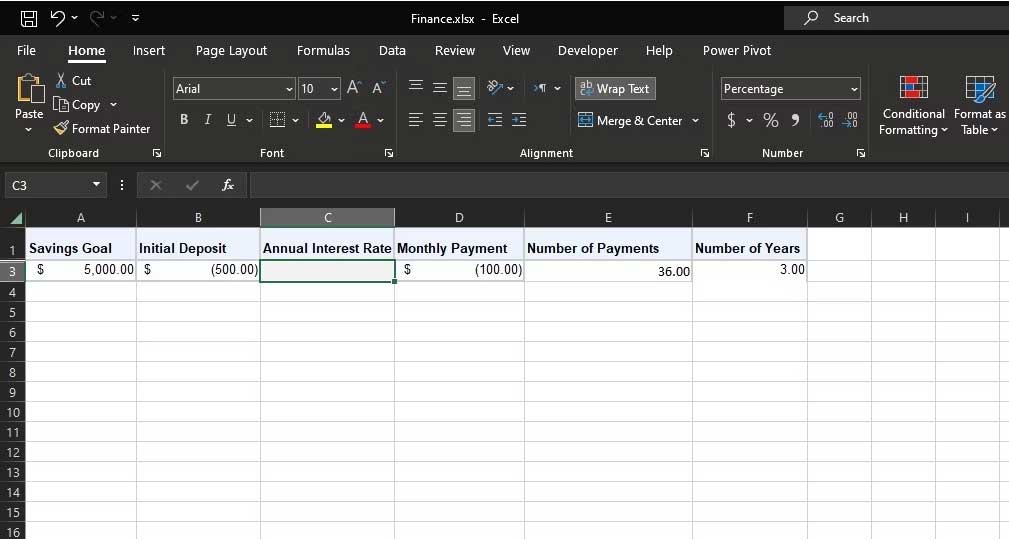Click the Merge & Center button
The height and width of the screenshot is (540, 1009).
click(632, 121)
